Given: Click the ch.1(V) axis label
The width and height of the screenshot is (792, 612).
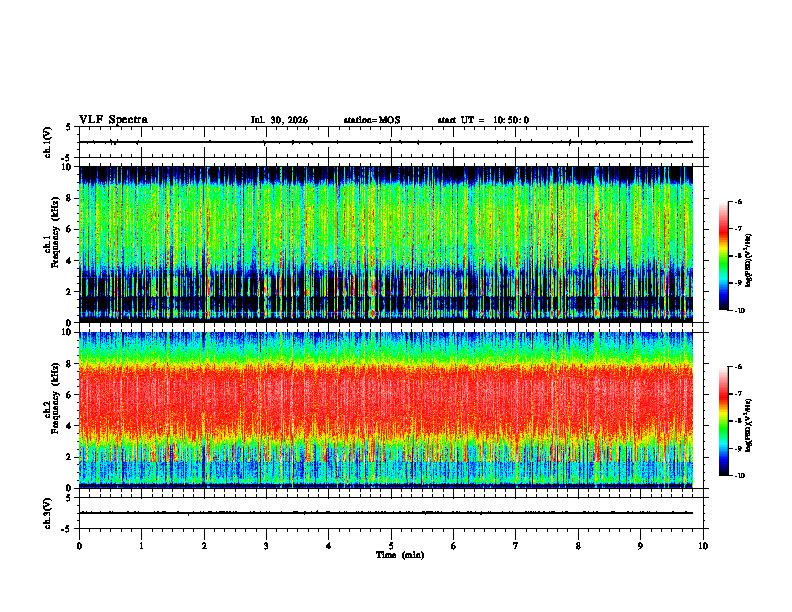Looking at the screenshot, I should click(48, 142).
